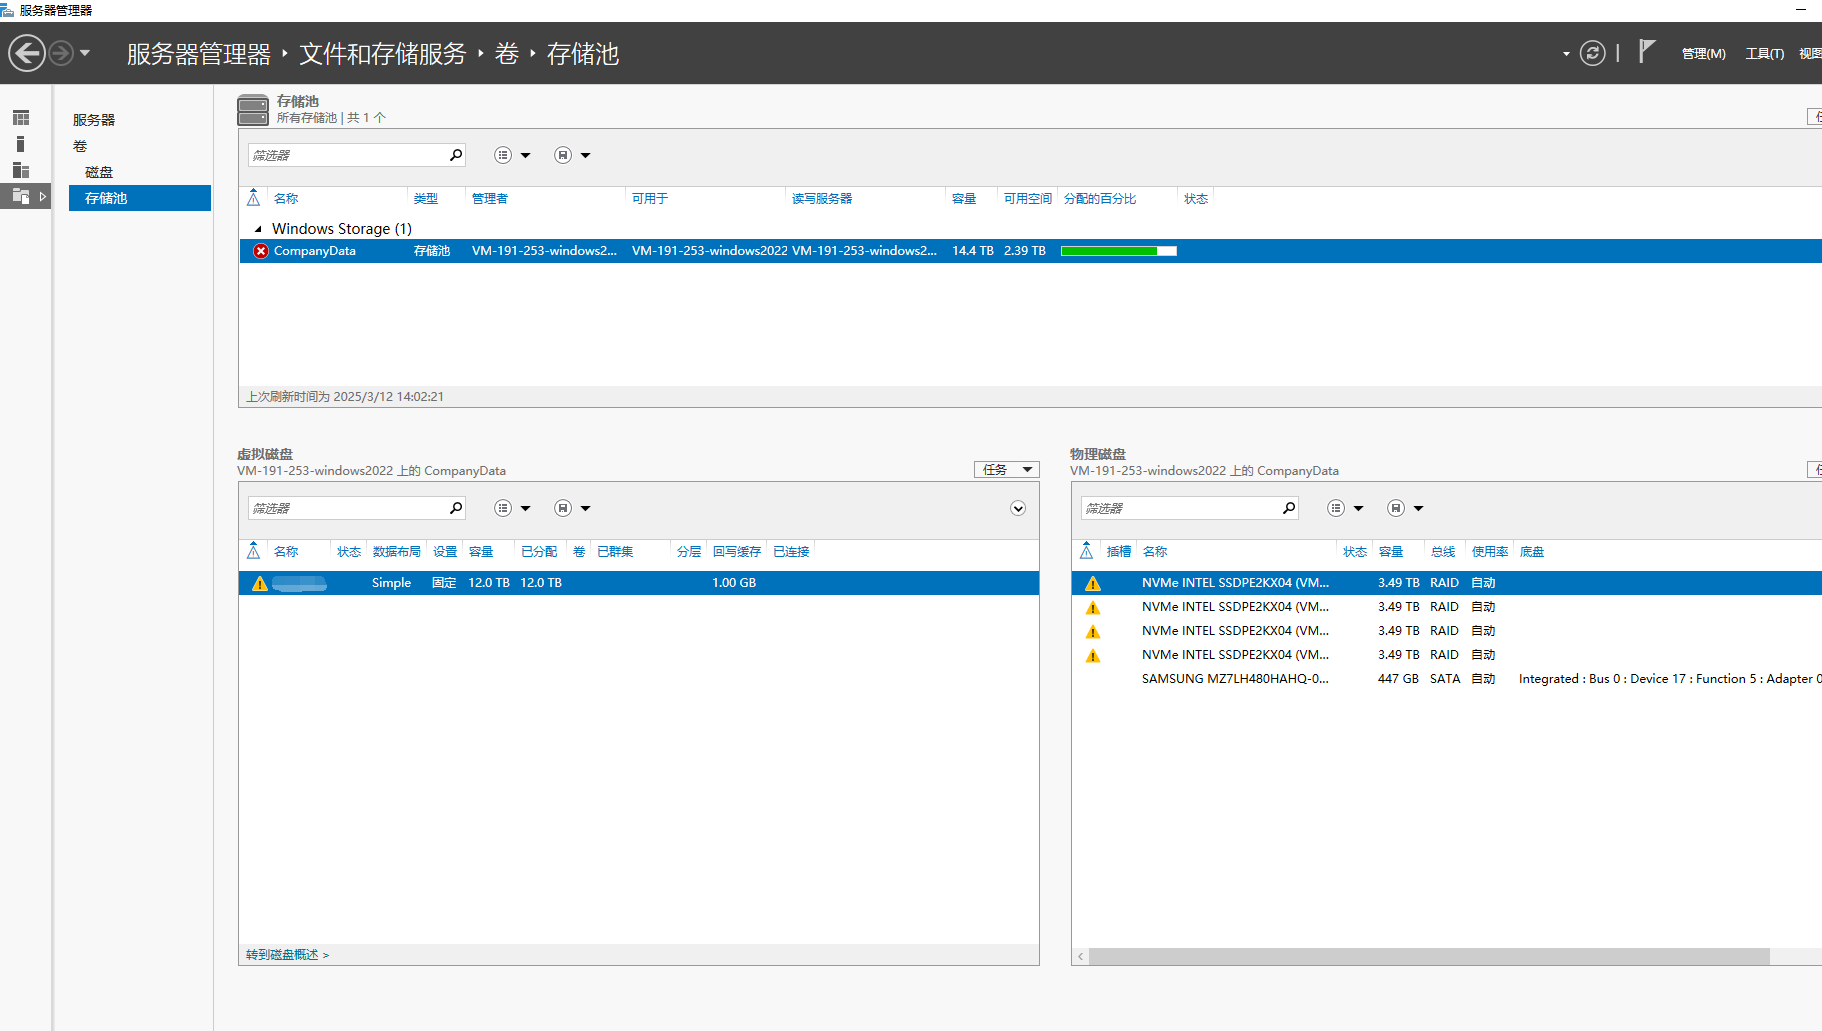Select the CompanyData storage pool row
1822x1031 pixels.
1030,251
